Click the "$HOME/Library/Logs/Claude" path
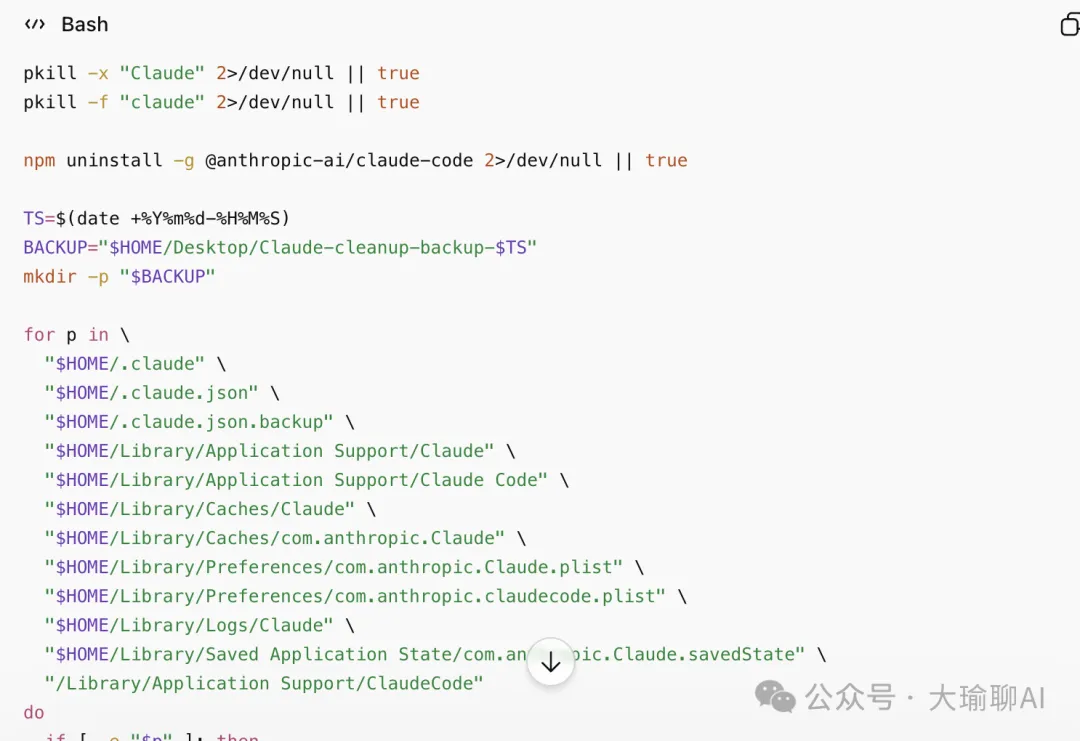 189,625
